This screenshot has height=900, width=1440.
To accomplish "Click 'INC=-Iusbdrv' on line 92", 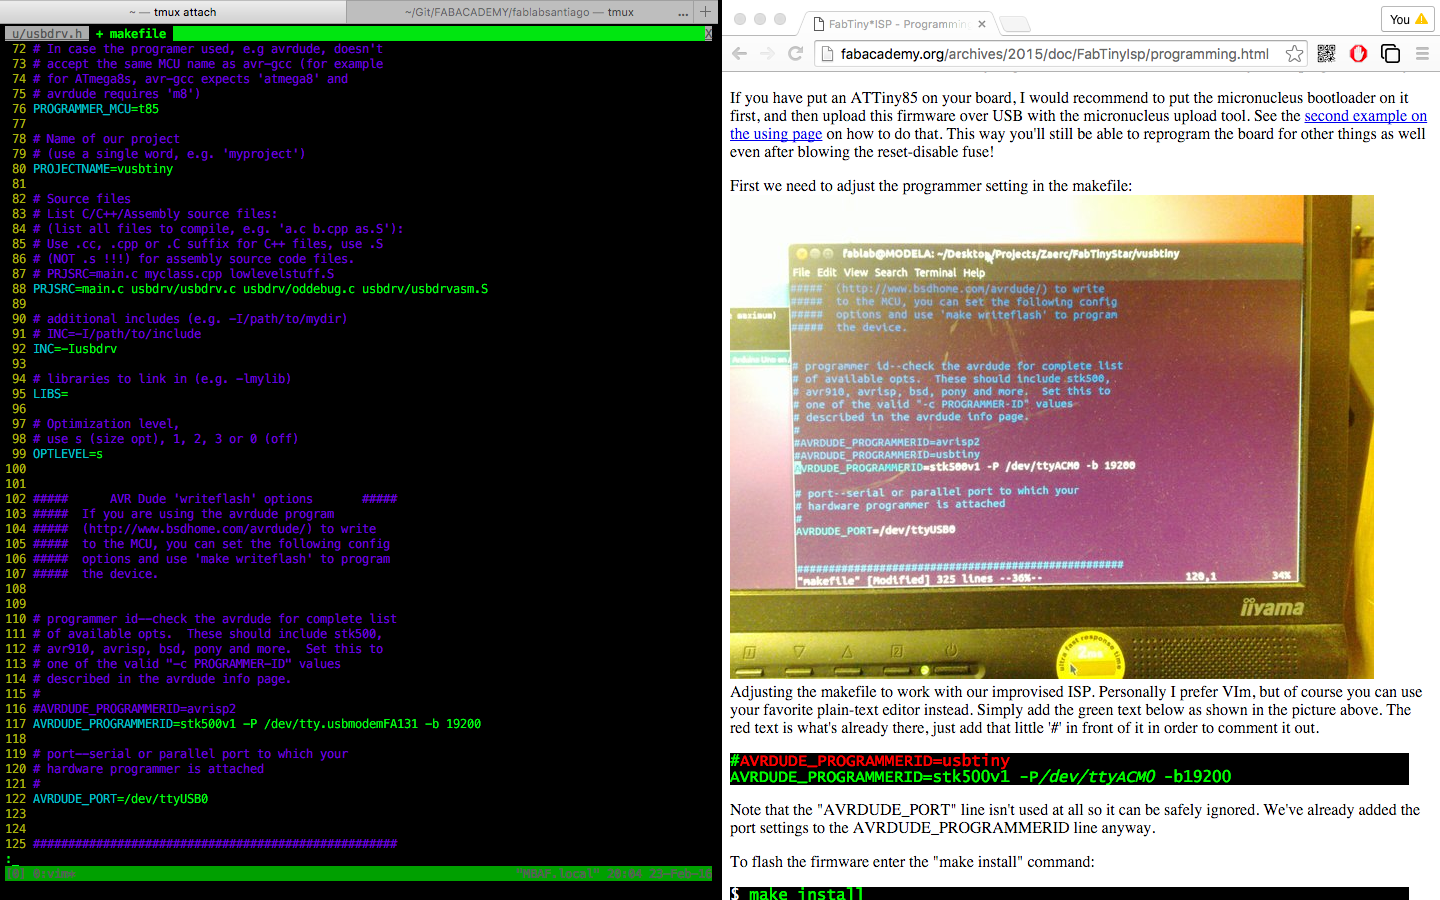I will click(75, 349).
